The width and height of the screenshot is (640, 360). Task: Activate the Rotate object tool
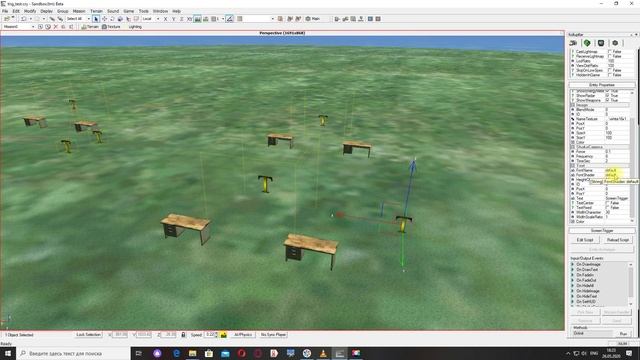[x=112, y=19]
